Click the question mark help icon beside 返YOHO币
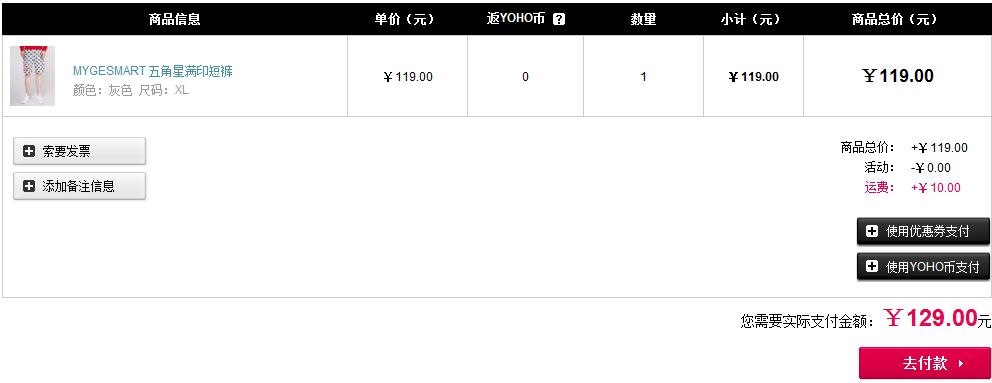Screen dimensions: 992x383 (559, 20)
